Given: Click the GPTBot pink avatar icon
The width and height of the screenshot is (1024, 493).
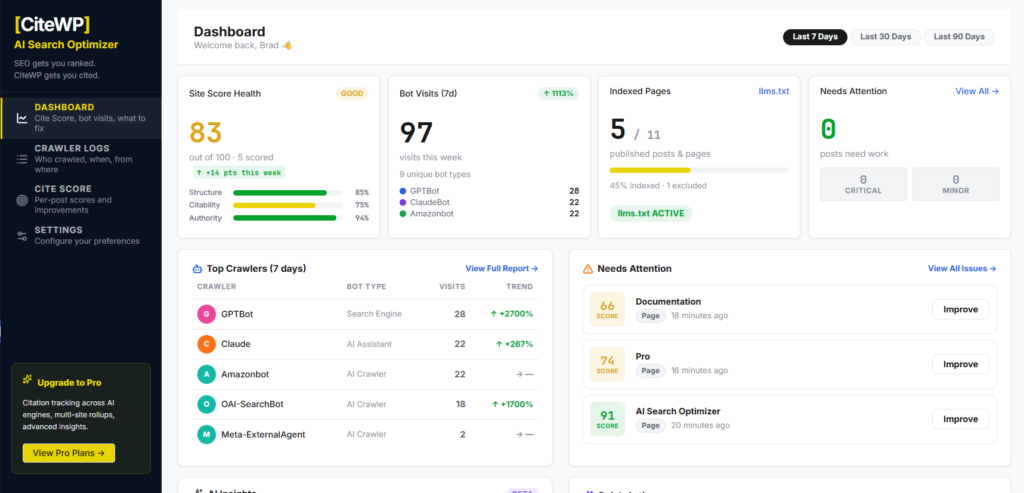Looking at the screenshot, I should pyautogui.click(x=206, y=314).
